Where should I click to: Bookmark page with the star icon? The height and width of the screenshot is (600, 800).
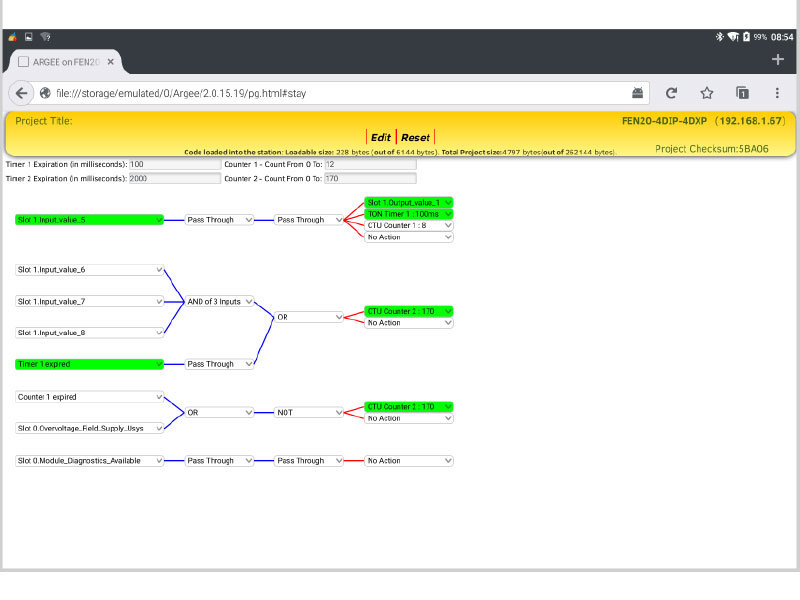(707, 93)
